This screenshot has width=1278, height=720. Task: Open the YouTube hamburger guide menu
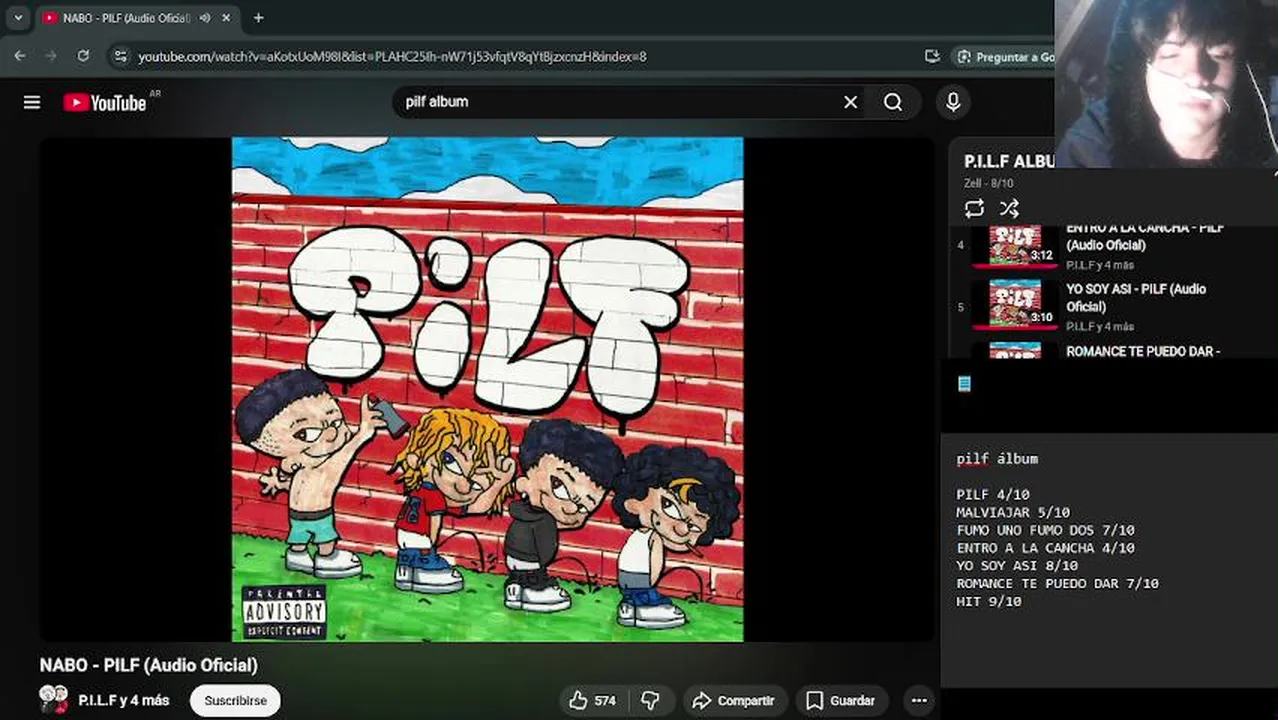pyautogui.click(x=32, y=102)
